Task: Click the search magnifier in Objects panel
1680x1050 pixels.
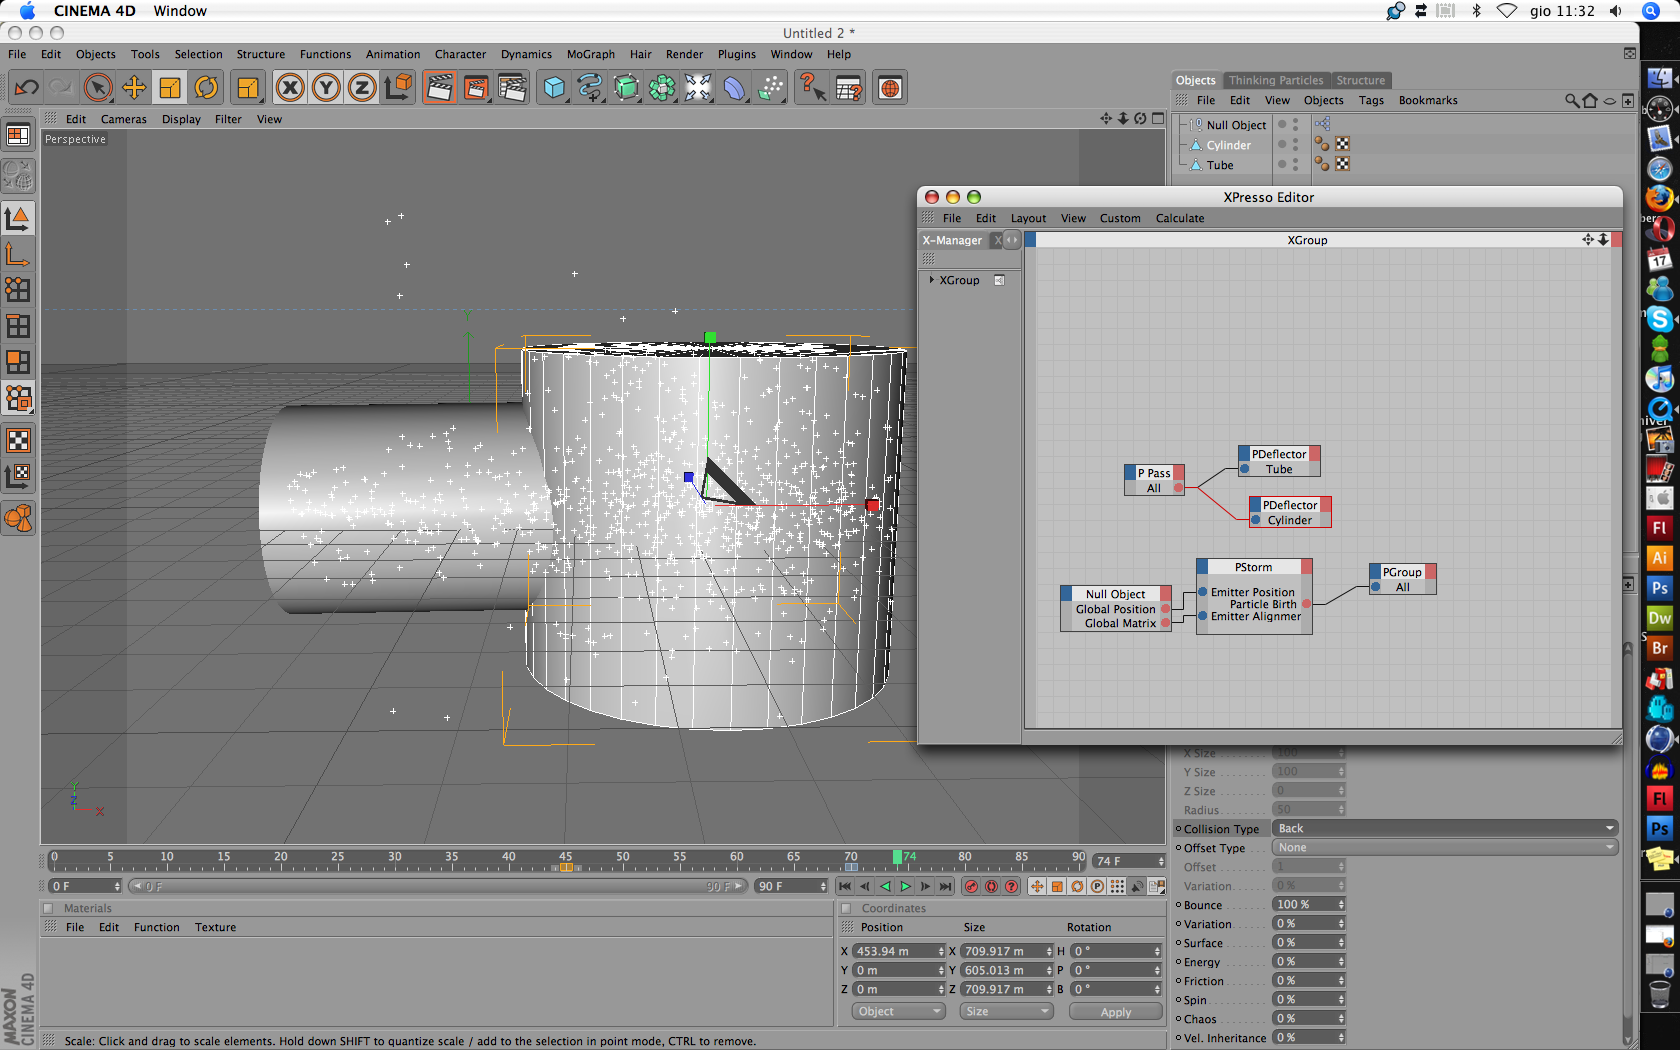Action: tap(1572, 101)
